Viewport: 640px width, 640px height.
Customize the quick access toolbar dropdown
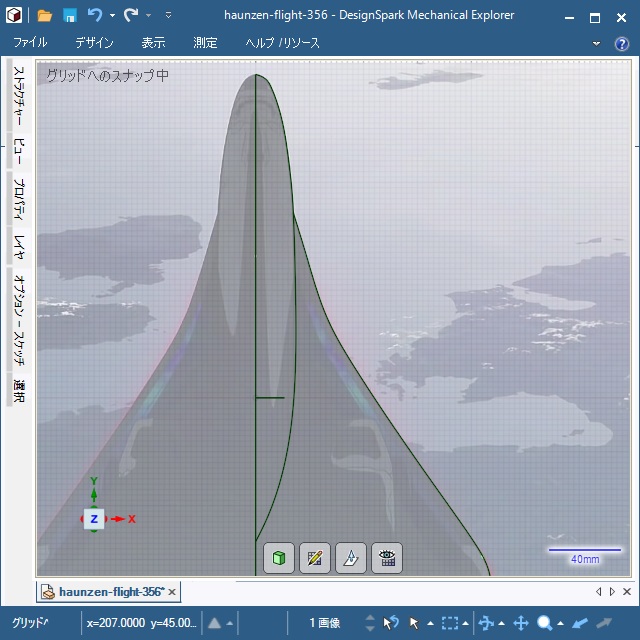(168, 16)
